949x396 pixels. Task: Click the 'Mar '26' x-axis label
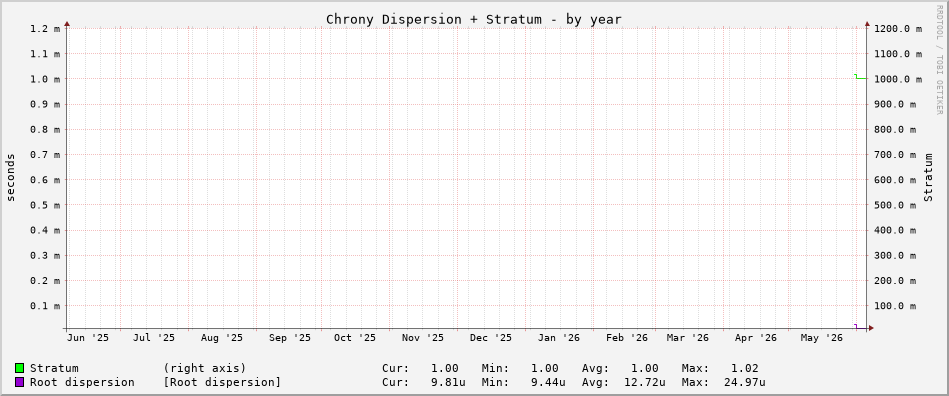click(688, 338)
